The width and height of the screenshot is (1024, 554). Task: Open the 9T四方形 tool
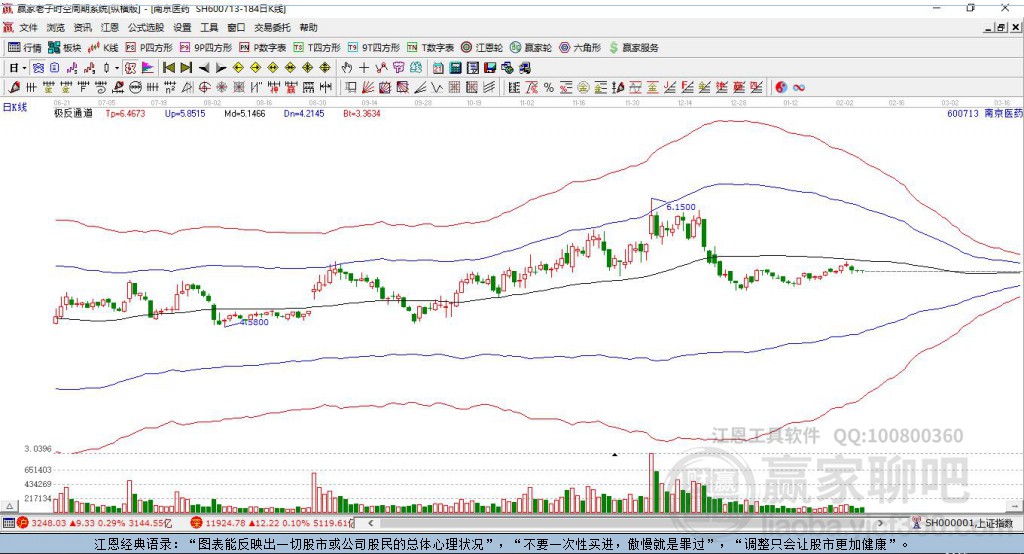374,48
